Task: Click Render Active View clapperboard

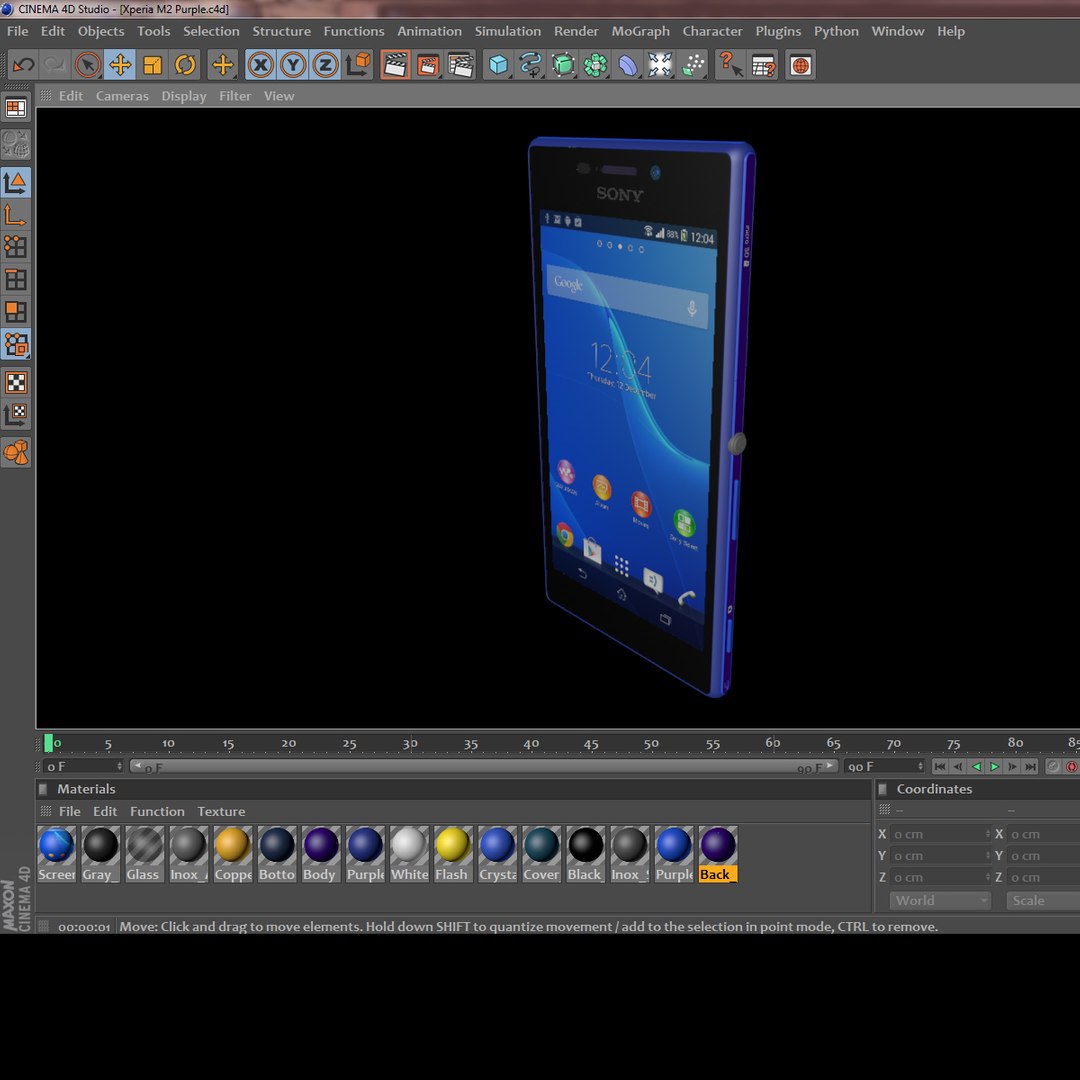Action: point(395,65)
